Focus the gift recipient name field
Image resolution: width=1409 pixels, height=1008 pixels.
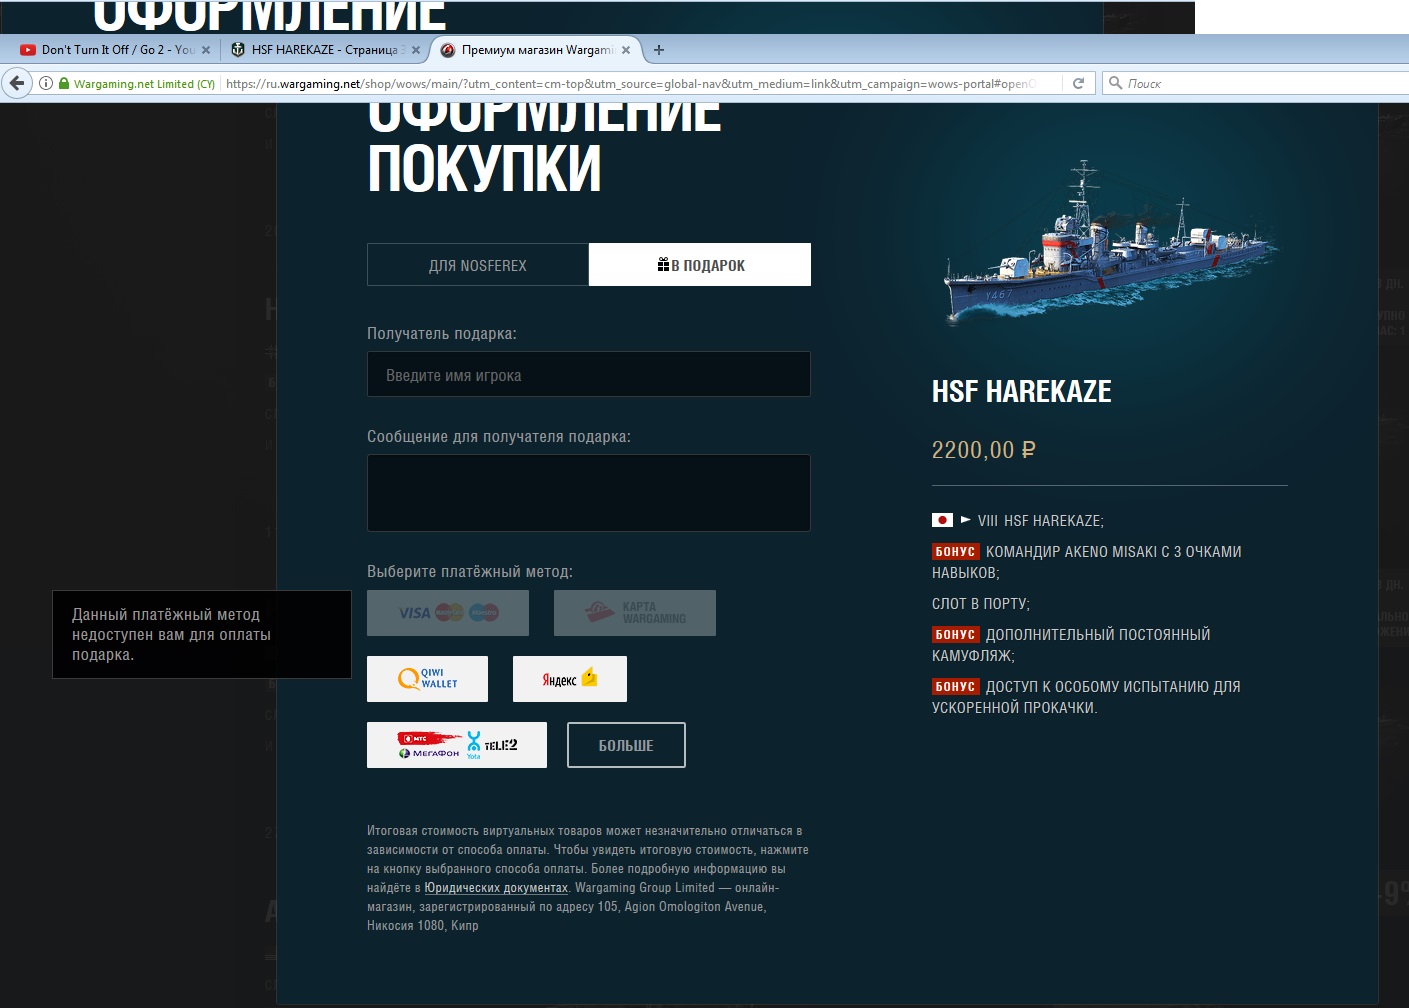[x=588, y=375]
